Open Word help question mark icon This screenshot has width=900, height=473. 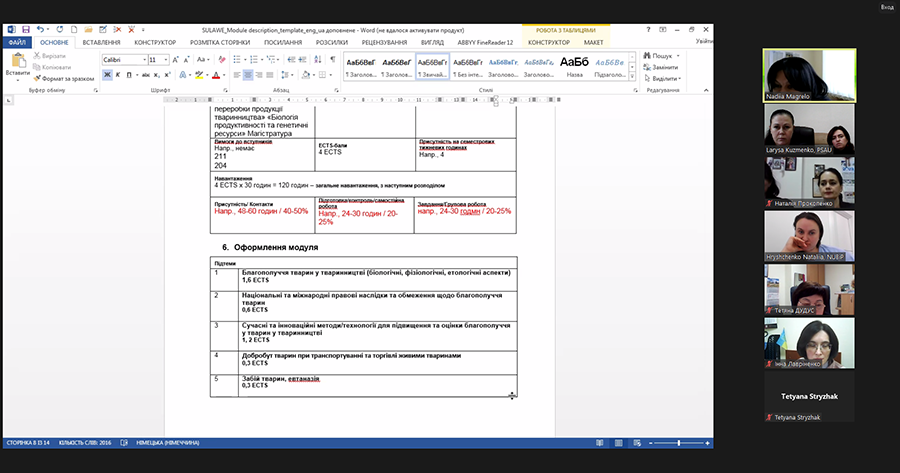point(648,29)
